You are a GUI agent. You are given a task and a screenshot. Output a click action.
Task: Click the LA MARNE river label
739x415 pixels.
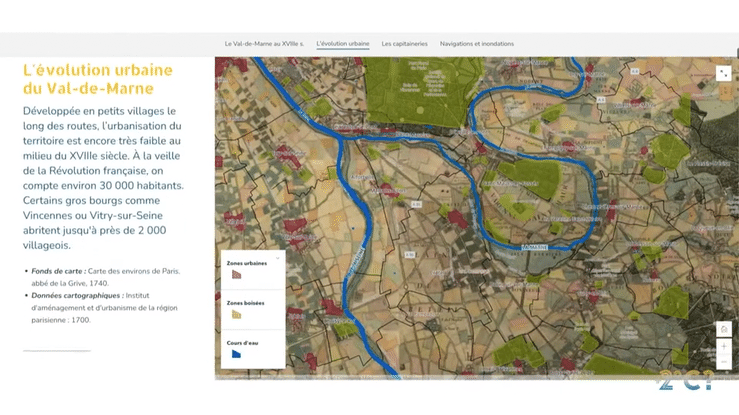pyautogui.click(x=535, y=247)
